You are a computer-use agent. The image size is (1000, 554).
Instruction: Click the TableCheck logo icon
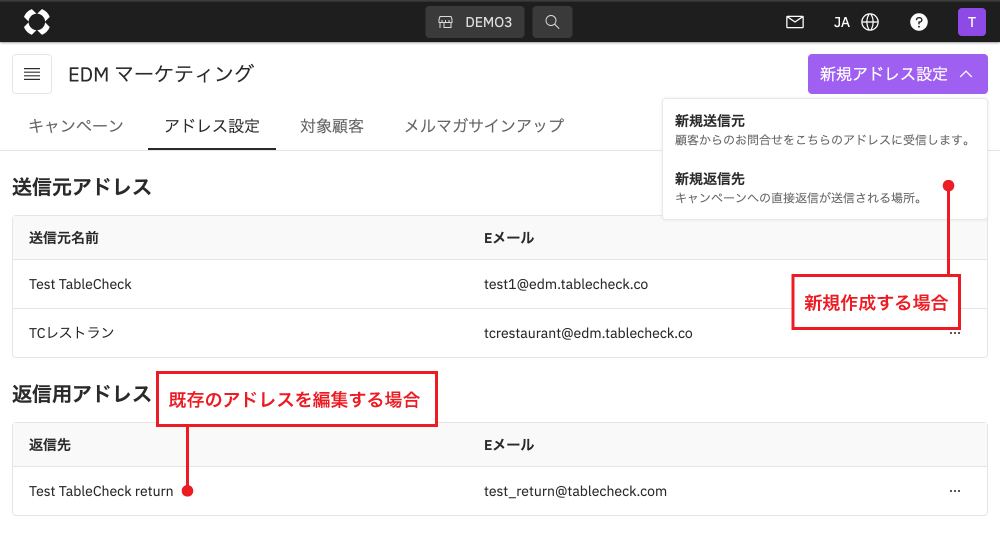click(36, 22)
